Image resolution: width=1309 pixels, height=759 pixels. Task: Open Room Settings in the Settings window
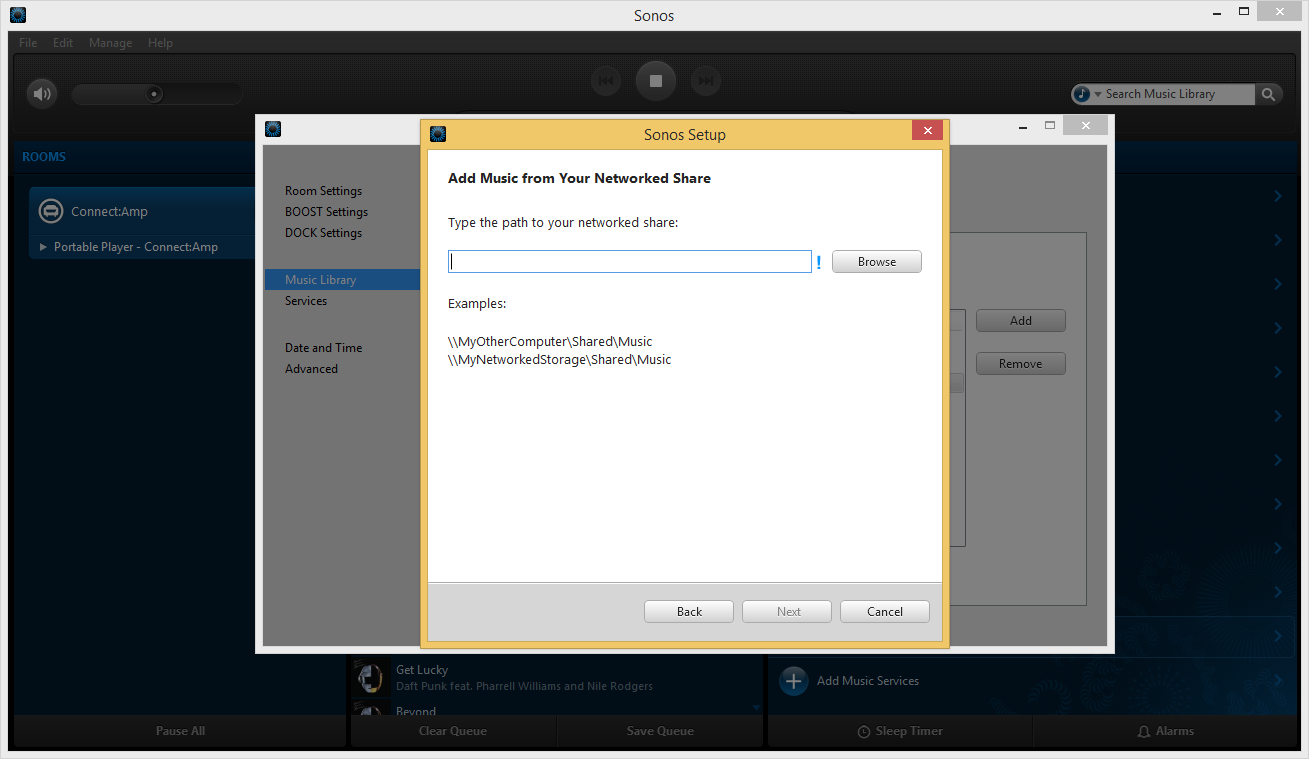tap(323, 191)
